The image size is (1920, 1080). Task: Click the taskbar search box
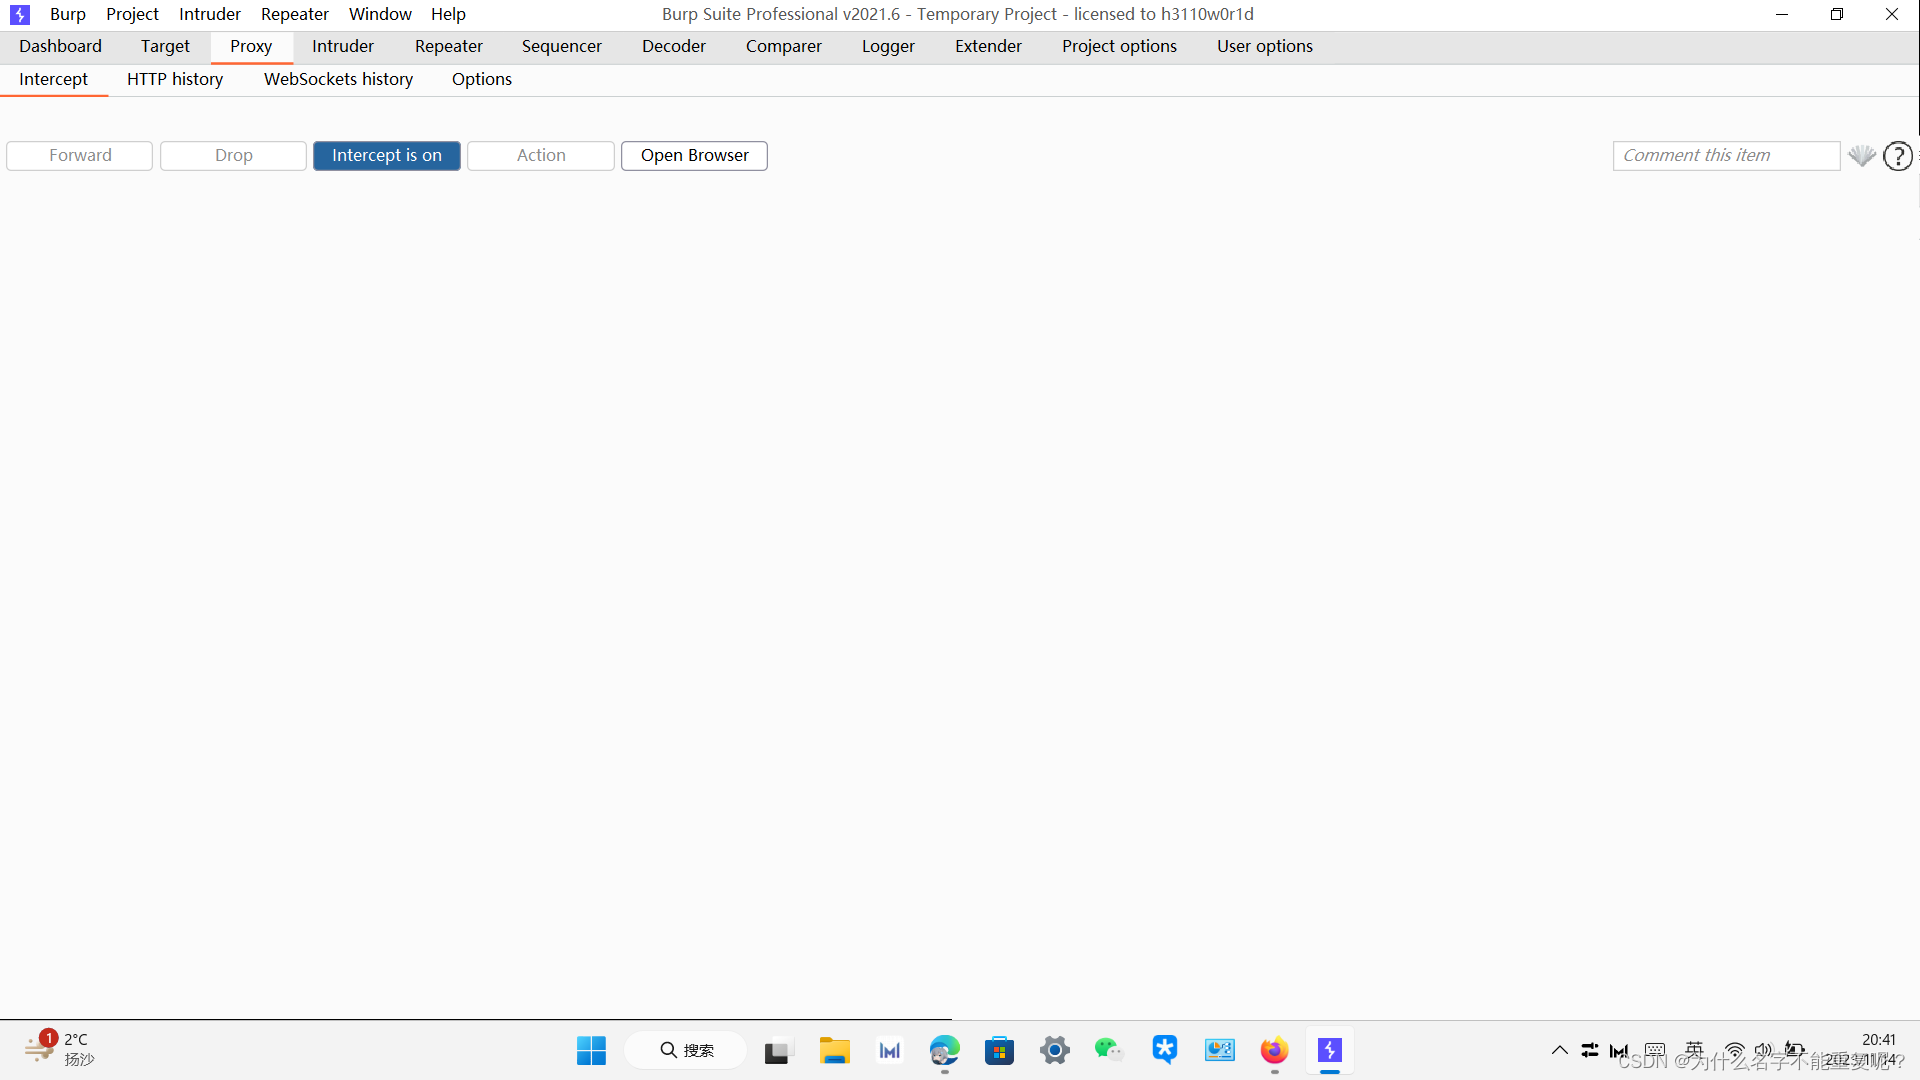[x=686, y=1051]
